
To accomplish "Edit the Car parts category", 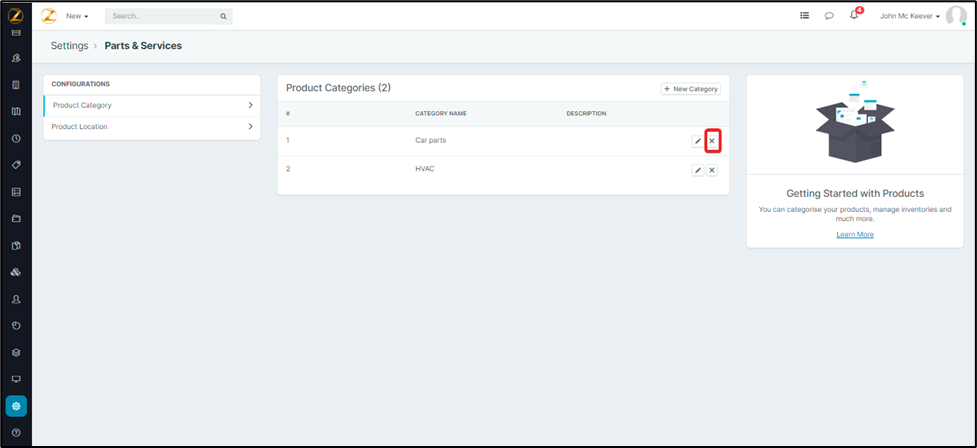I will 698,141.
